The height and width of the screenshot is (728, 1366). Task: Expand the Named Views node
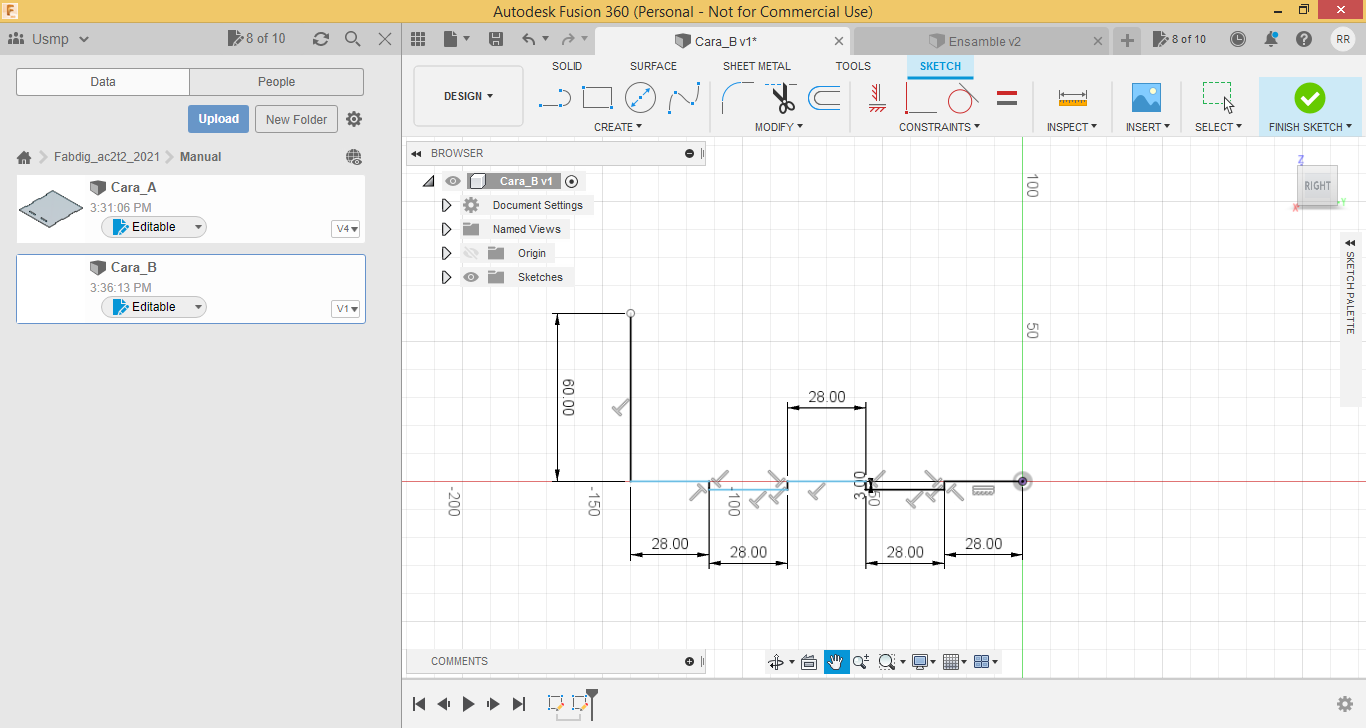coord(447,229)
